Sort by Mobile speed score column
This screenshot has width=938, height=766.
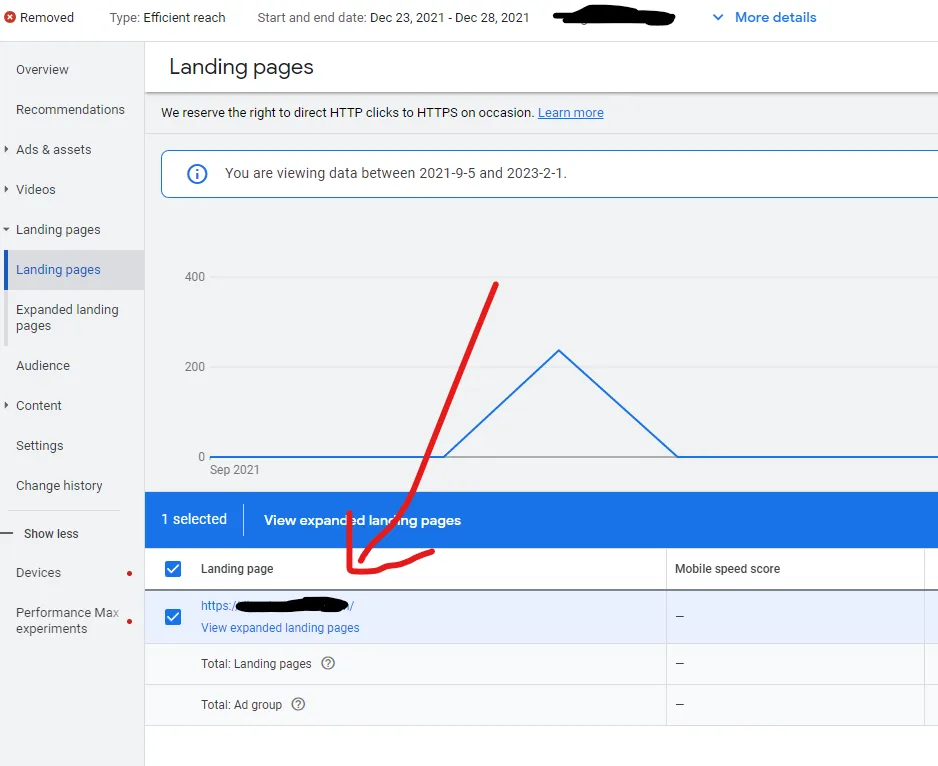pyautogui.click(x=727, y=569)
